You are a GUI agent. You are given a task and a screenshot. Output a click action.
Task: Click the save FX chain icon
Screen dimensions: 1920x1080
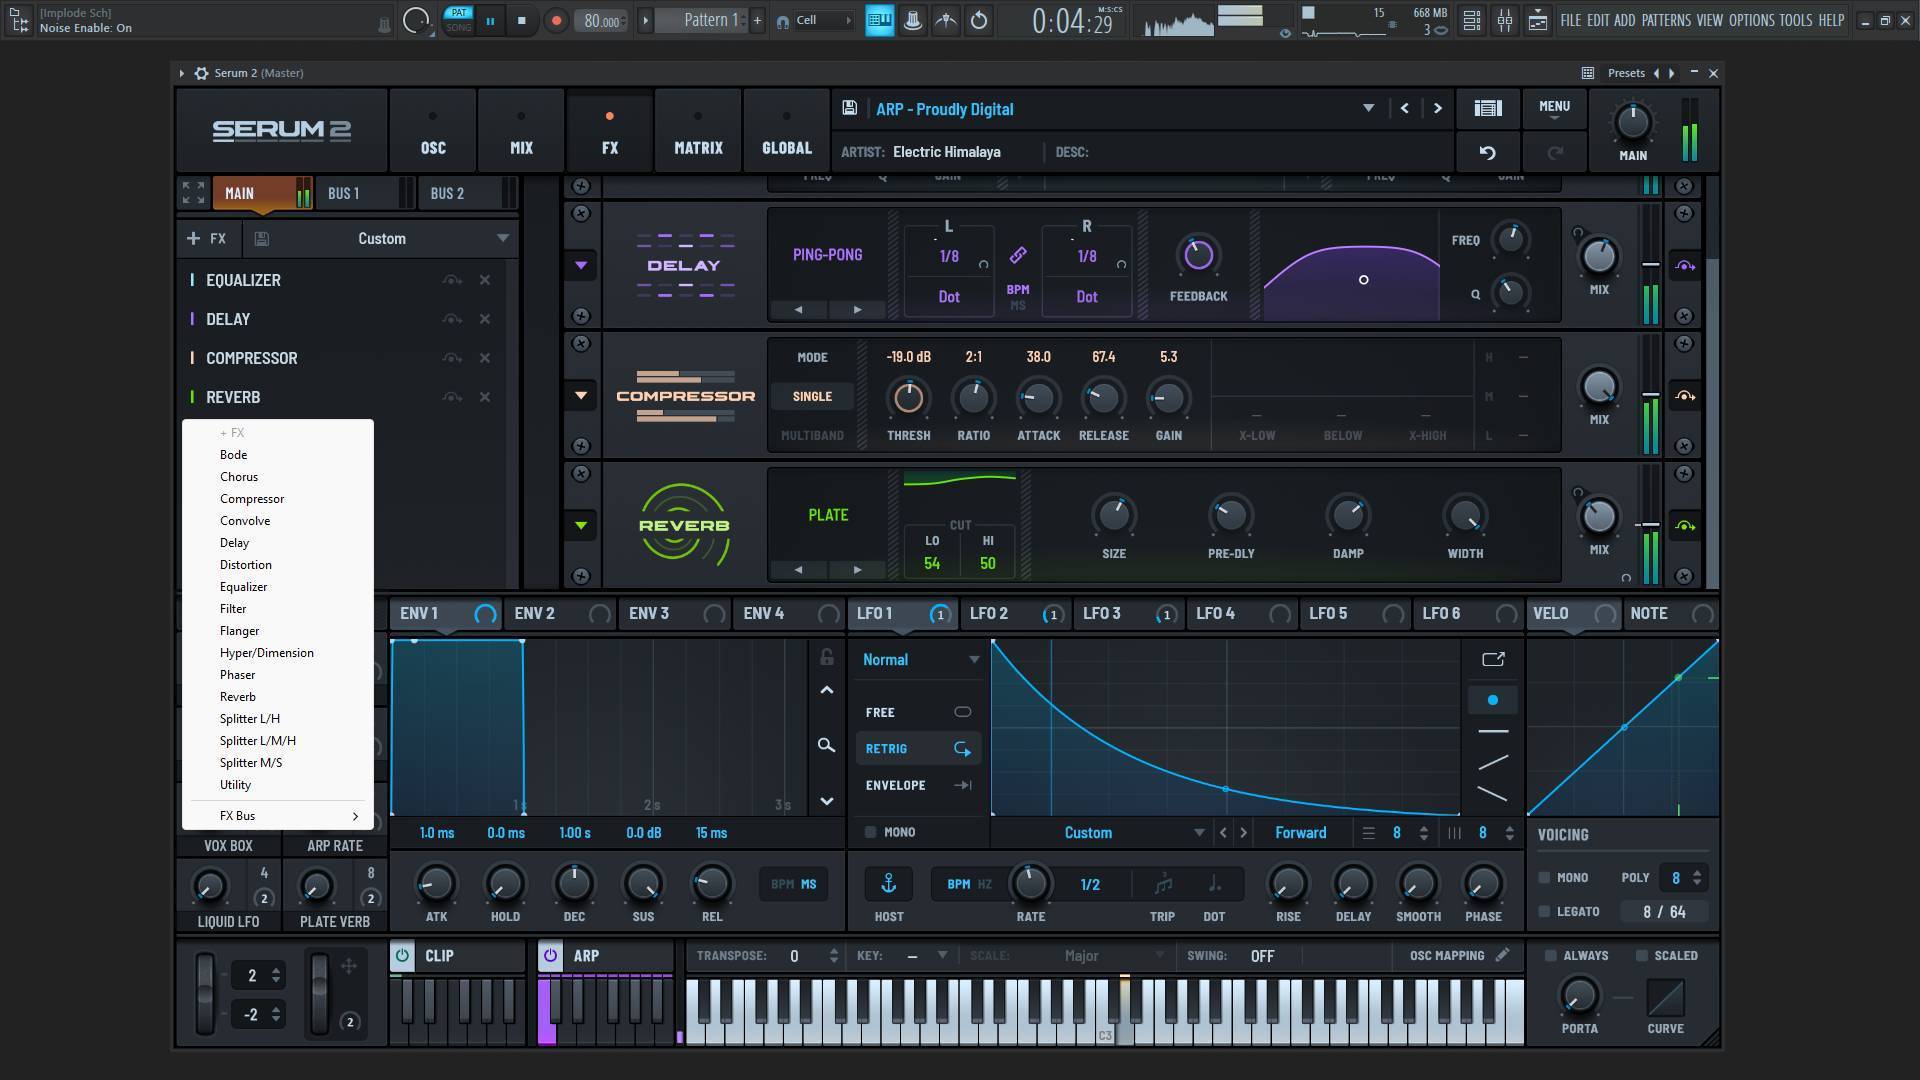pos(261,238)
